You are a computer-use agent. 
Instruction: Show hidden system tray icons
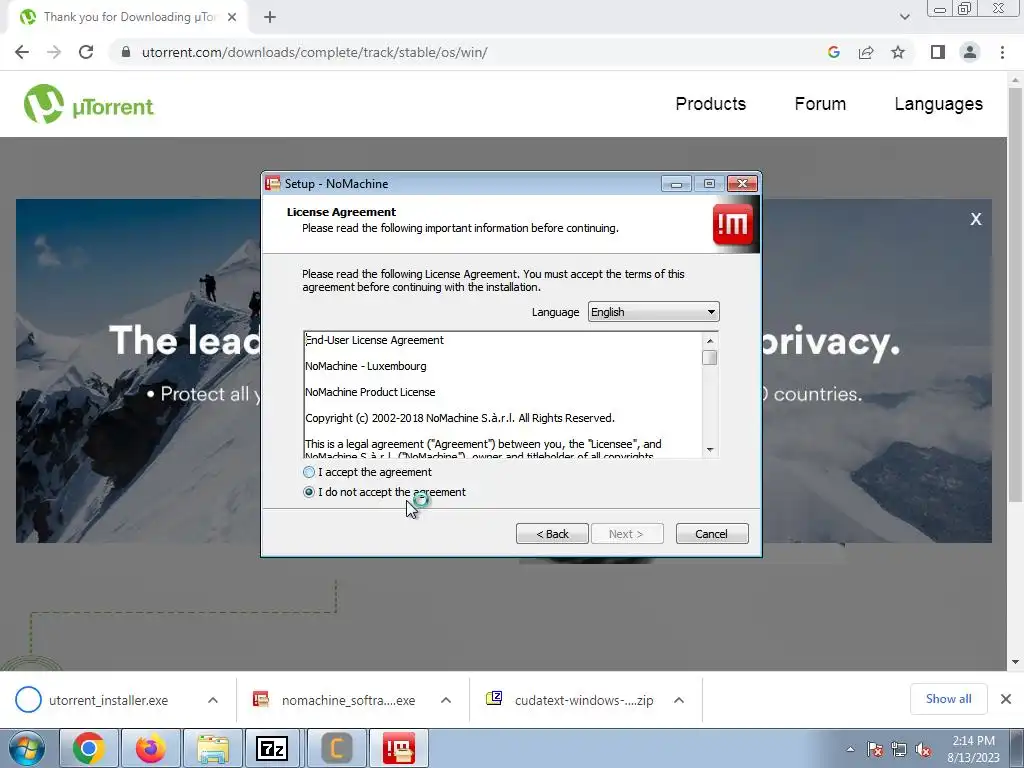(850, 749)
